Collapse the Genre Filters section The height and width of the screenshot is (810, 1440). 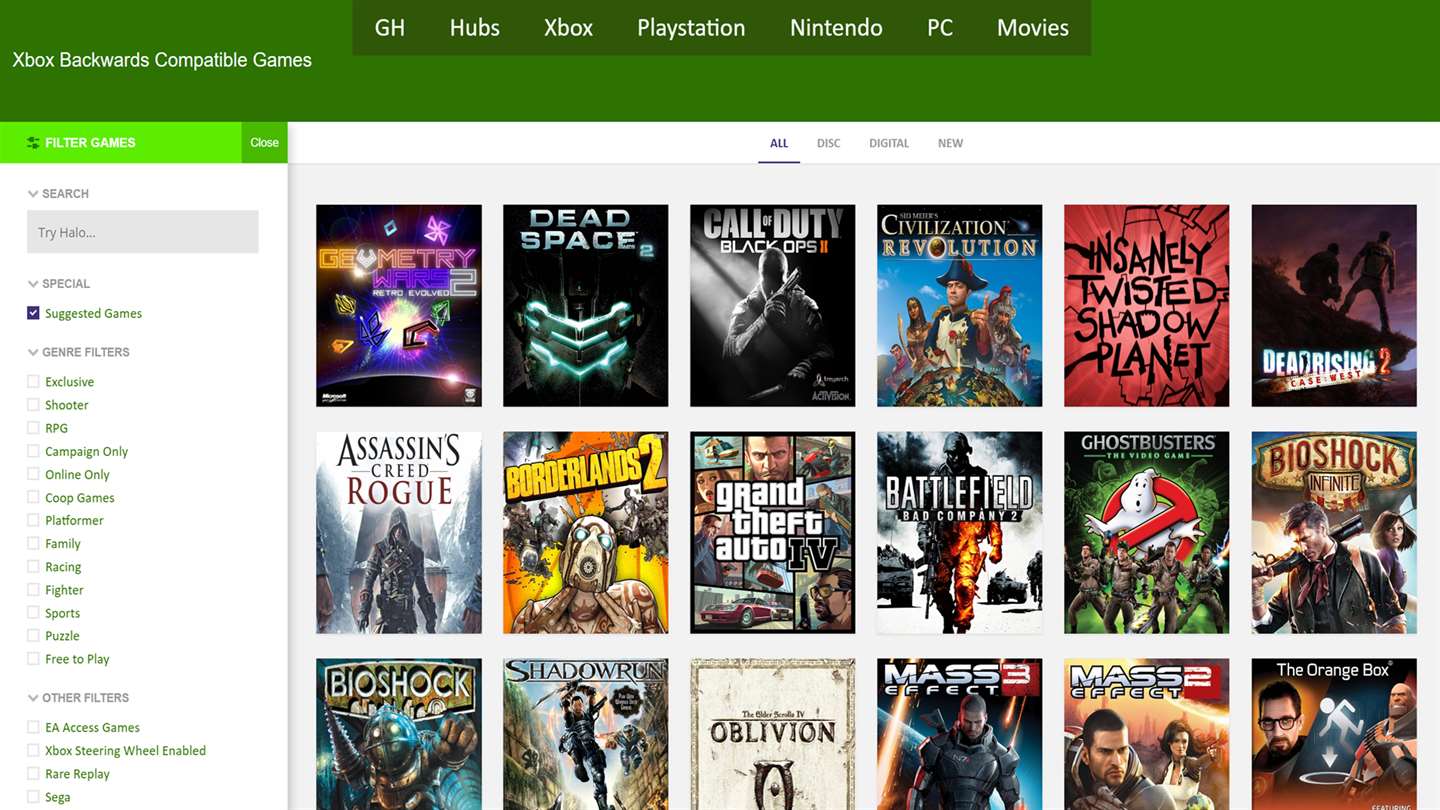pos(33,352)
